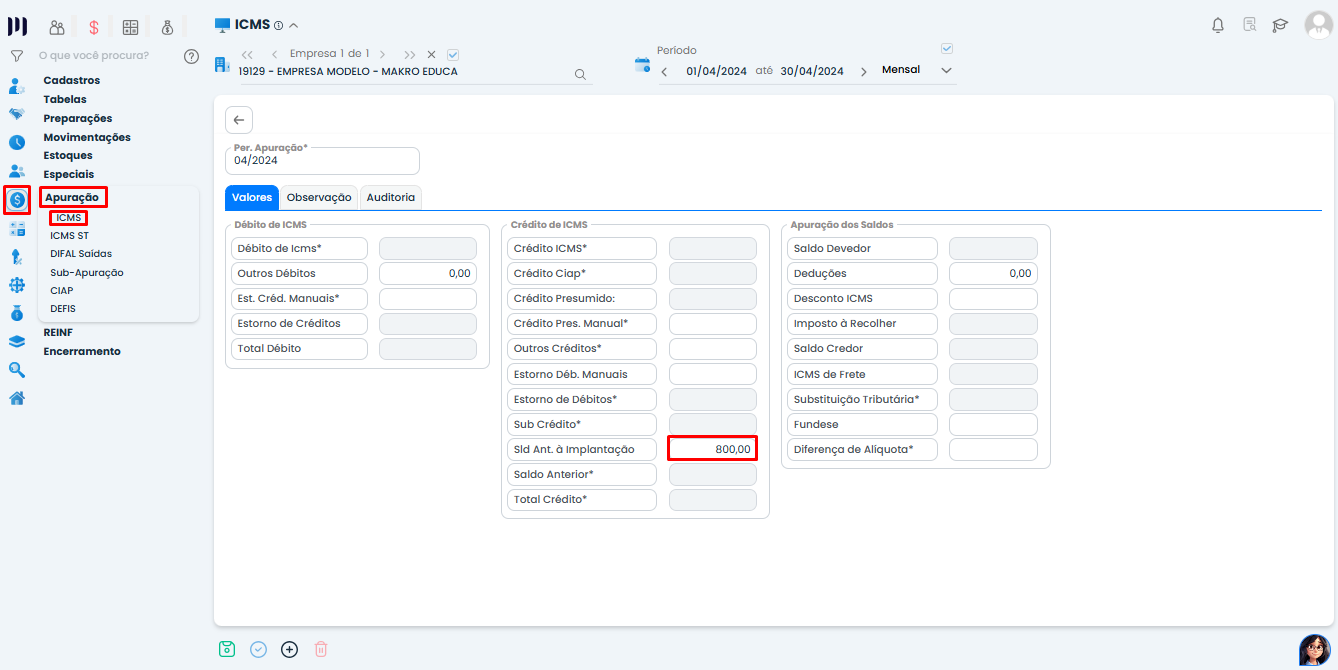Open the notifications bell
Screen dimensions: 1338x670
1218,26
